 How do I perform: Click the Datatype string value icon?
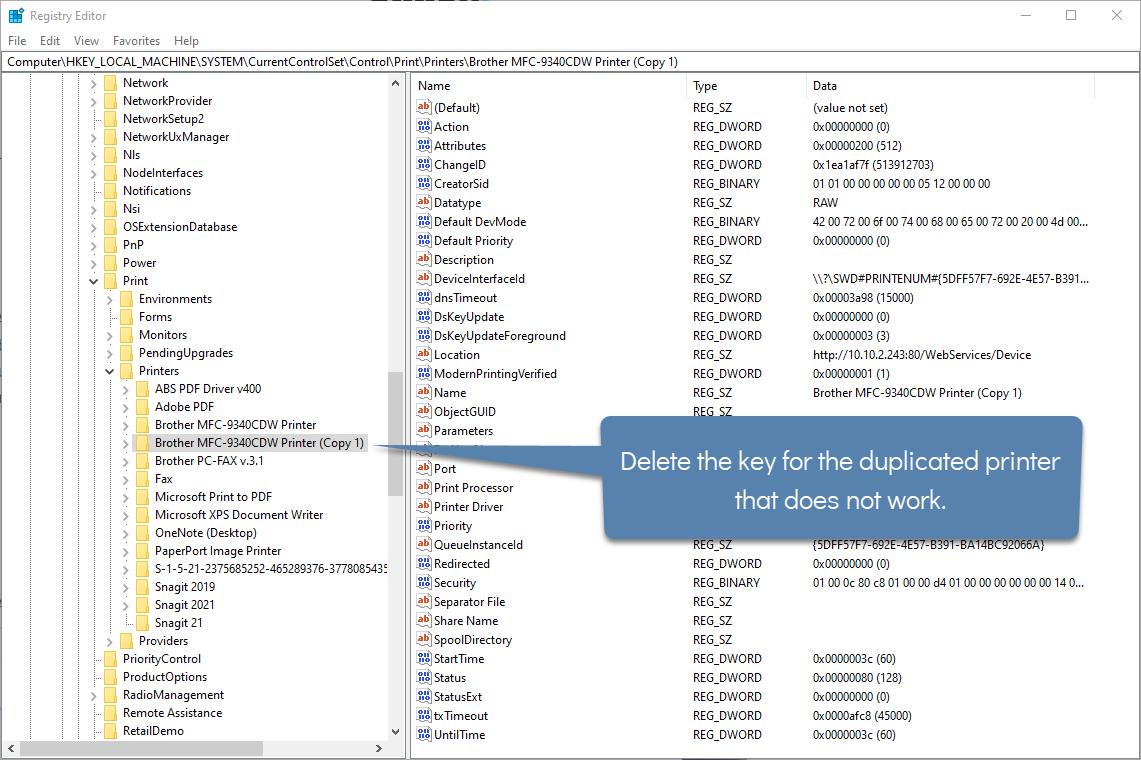pyautogui.click(x=424, y=202)
